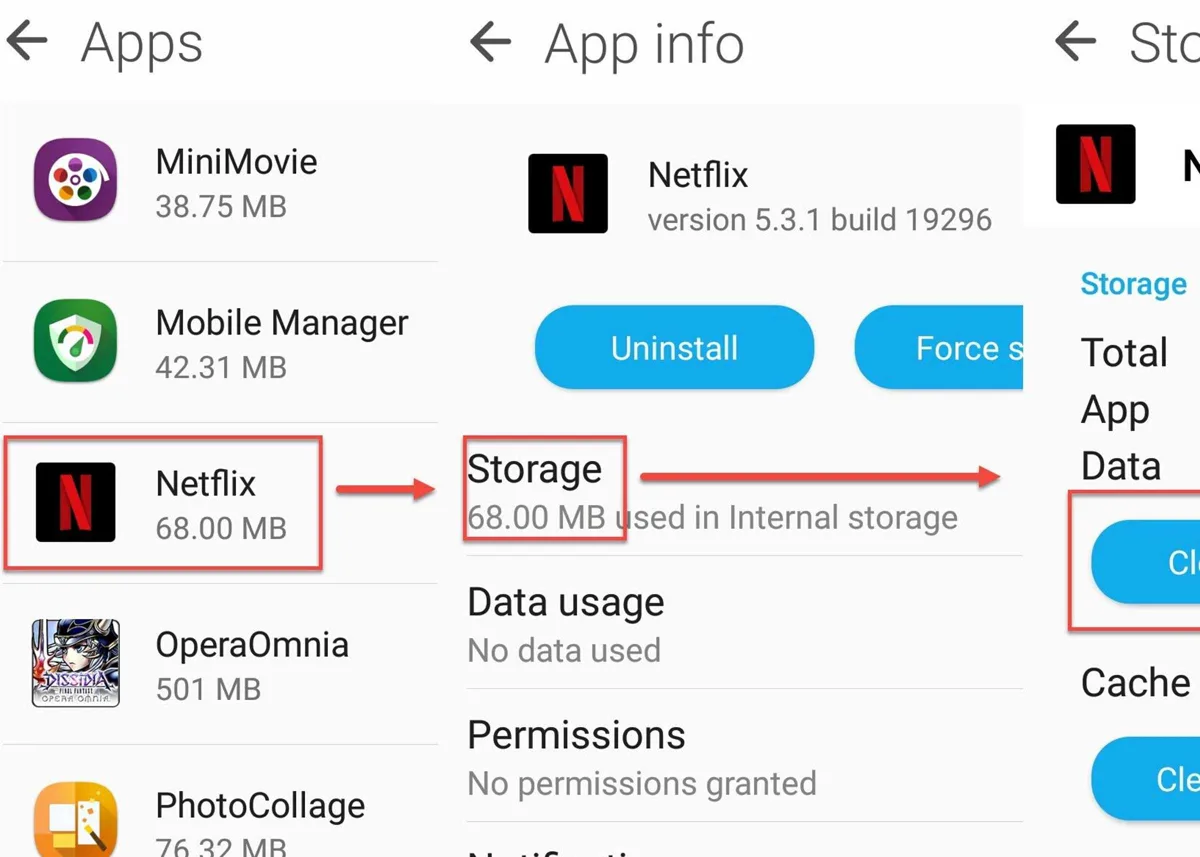Open the Permissions entry
The height and width of the screenshot is (857, 1200).
[744, 756]
